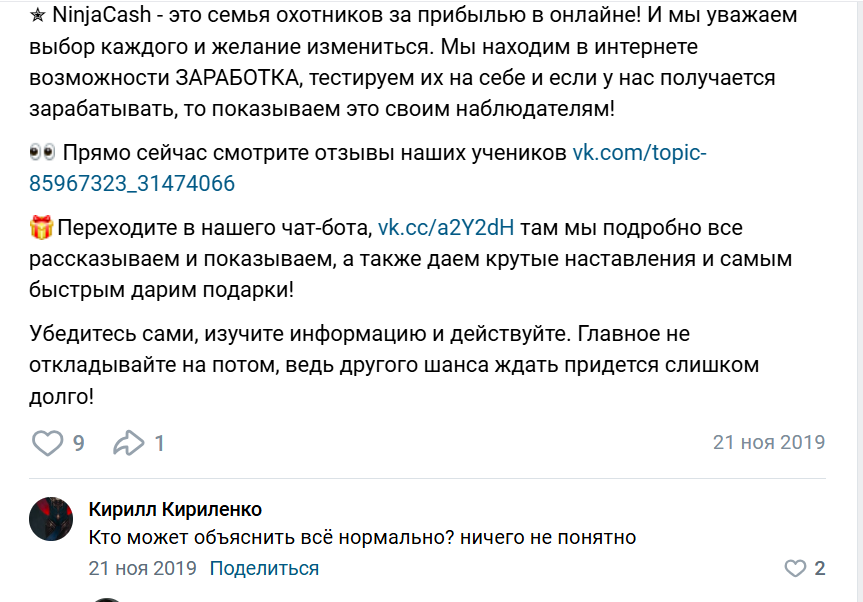Viewport: 863px width, 602px height.
Task: Click the comment's like count 2
Action: (820, 569)
